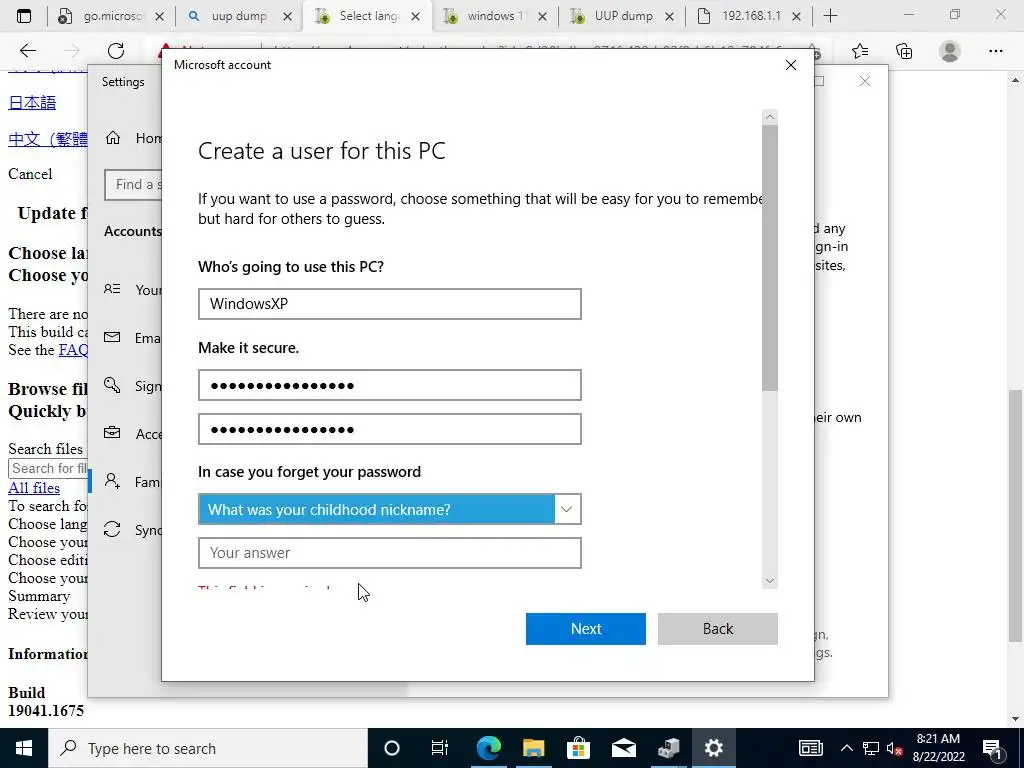Expand security question dropdown
1024x768 pixels.
point(389,509)
